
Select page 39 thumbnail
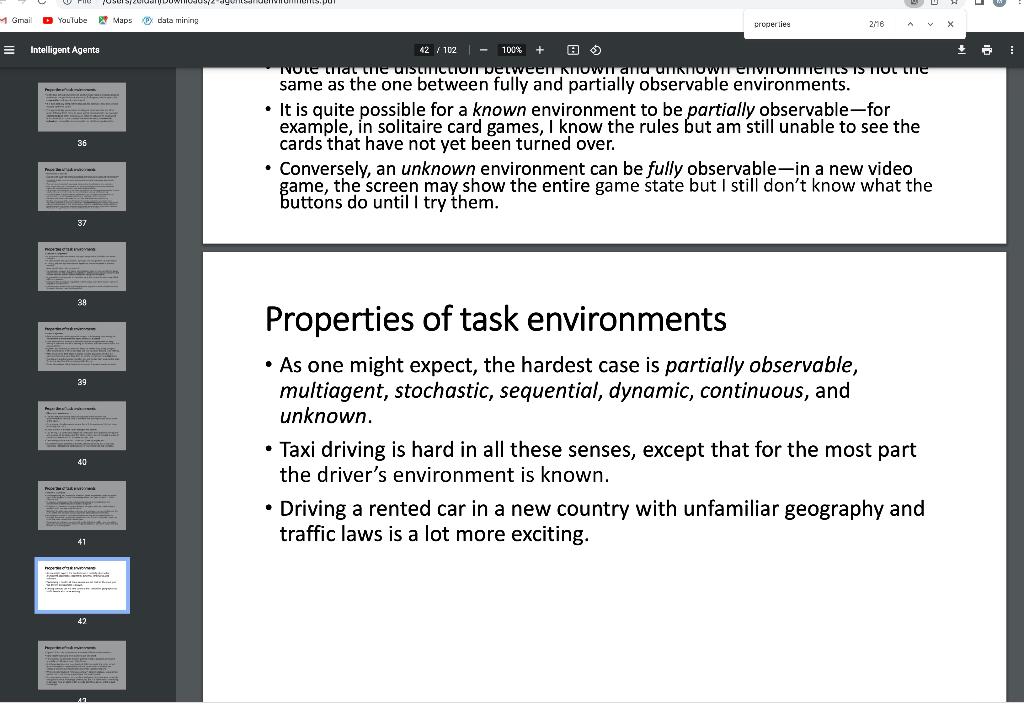(82, 346)
